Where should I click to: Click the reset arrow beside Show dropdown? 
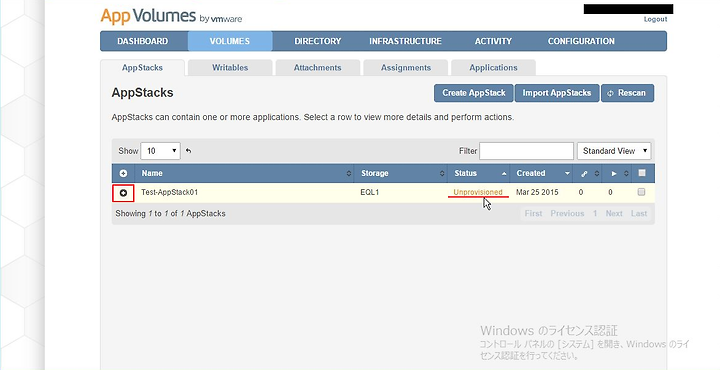(x=188, y=151)
